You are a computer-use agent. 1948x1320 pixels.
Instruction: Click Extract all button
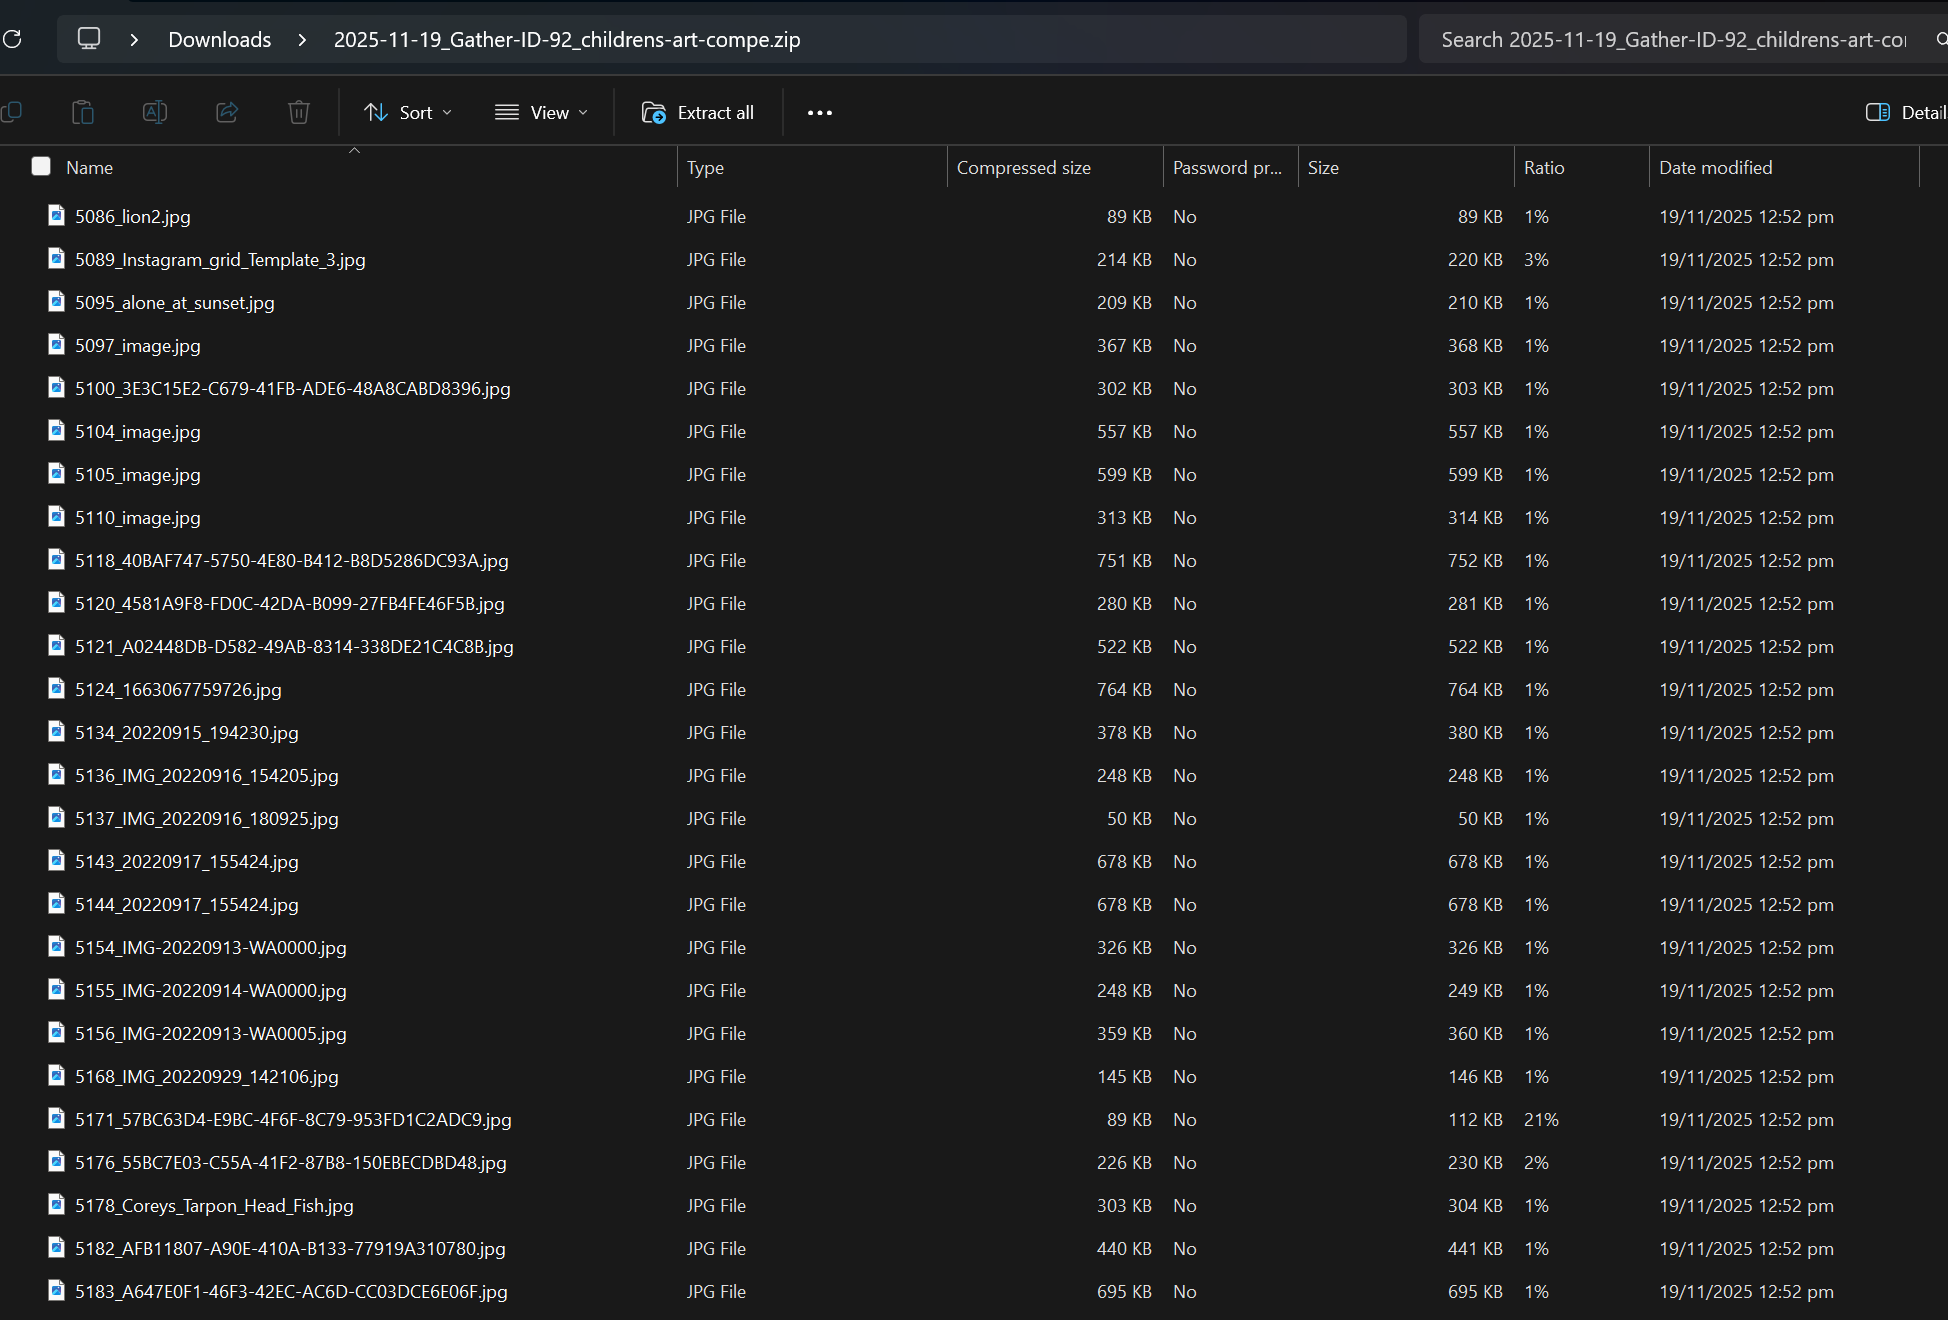tap(698, 112)
